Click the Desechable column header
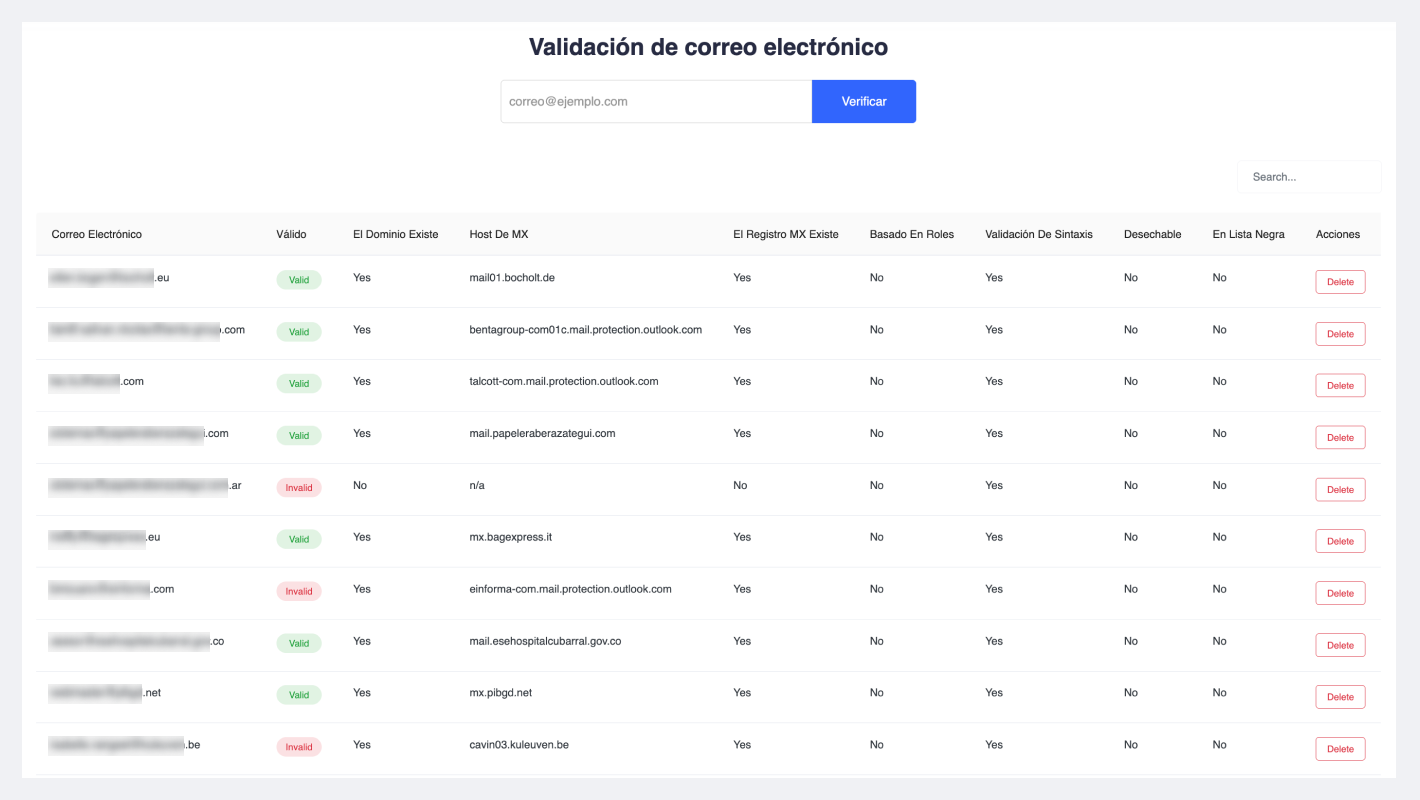This screenshot has width=1420, height=800. coord(1152,234)
